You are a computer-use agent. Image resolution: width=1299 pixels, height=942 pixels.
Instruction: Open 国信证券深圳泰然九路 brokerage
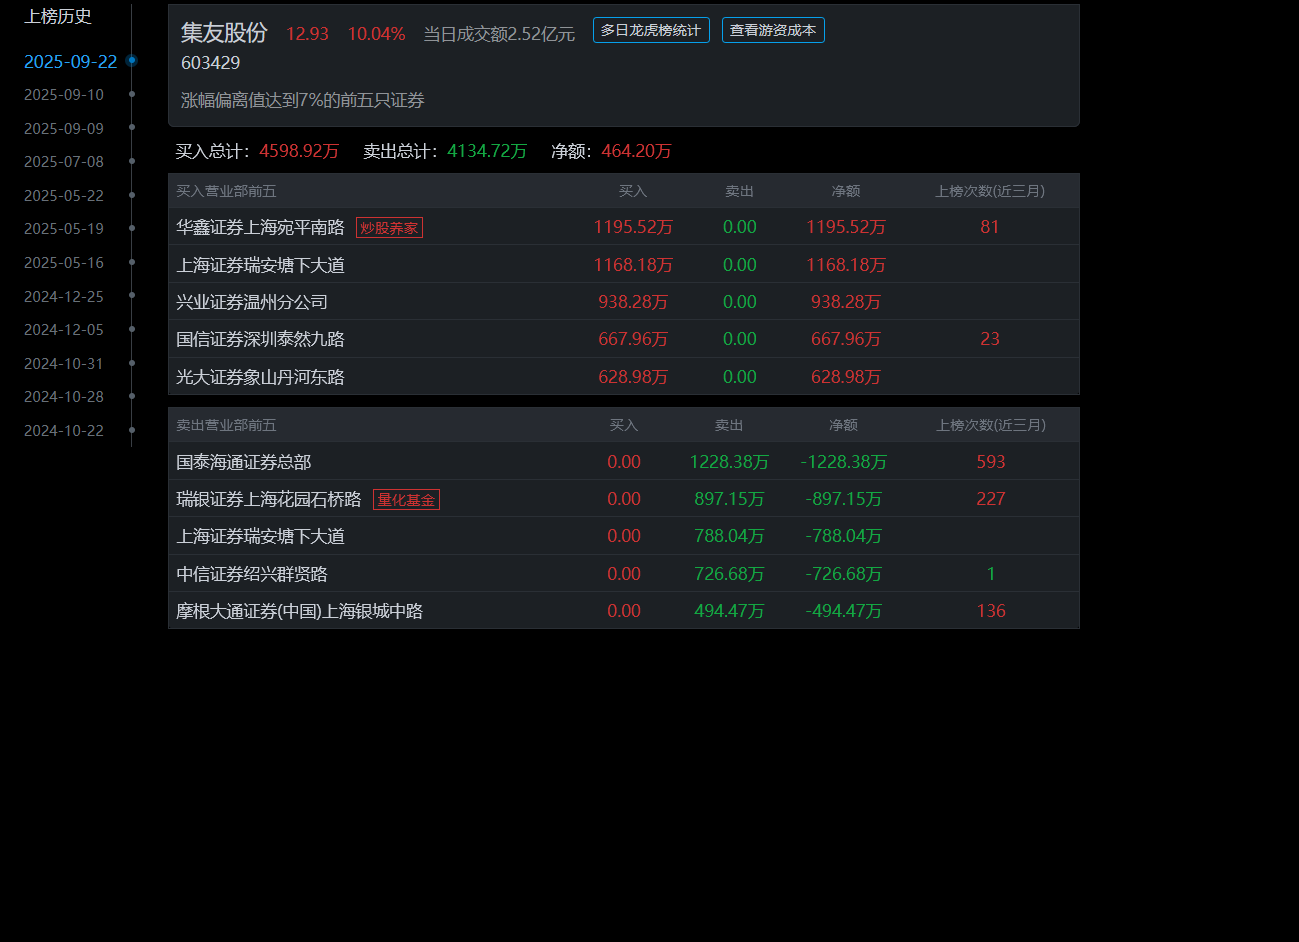pos(260,339)
